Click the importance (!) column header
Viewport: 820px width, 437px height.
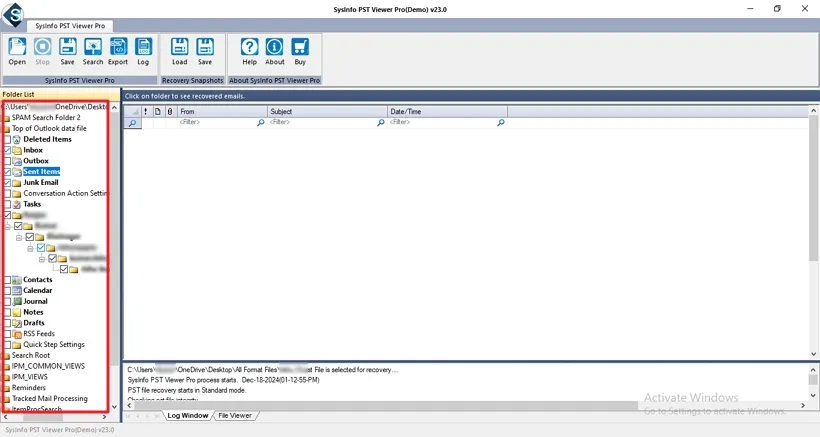point(145,111)
